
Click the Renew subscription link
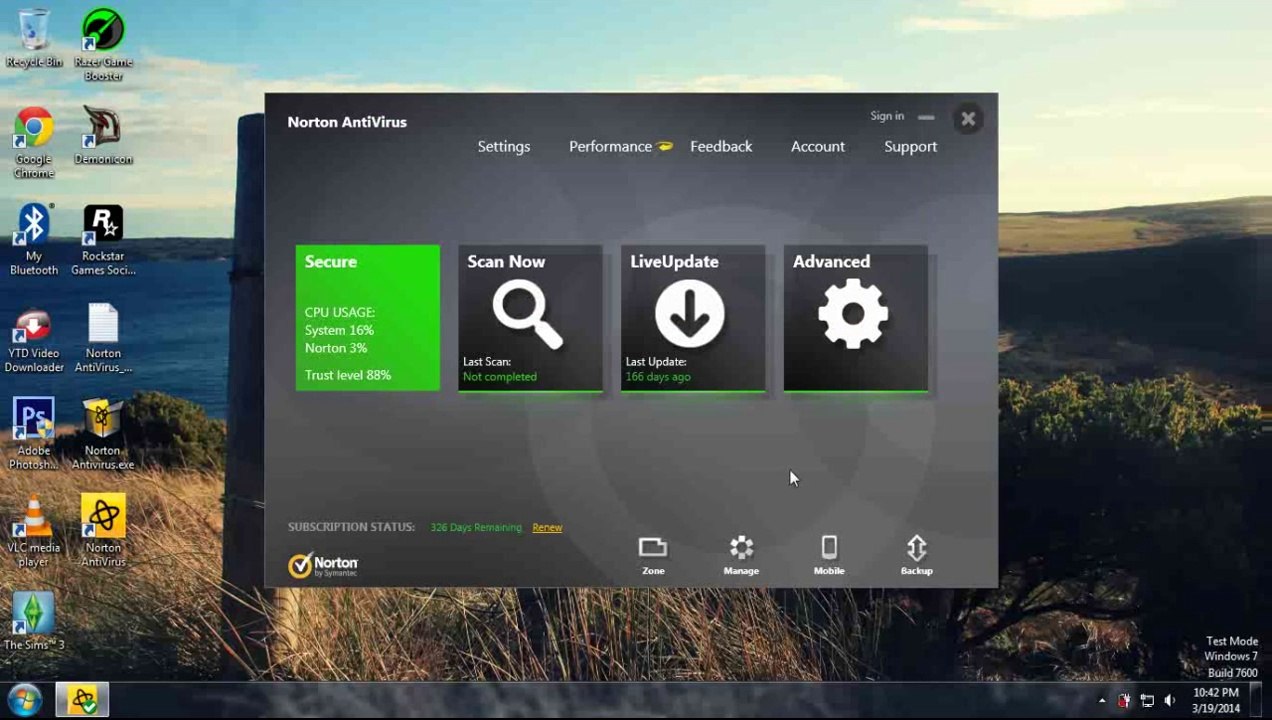[x=547, y=527]
